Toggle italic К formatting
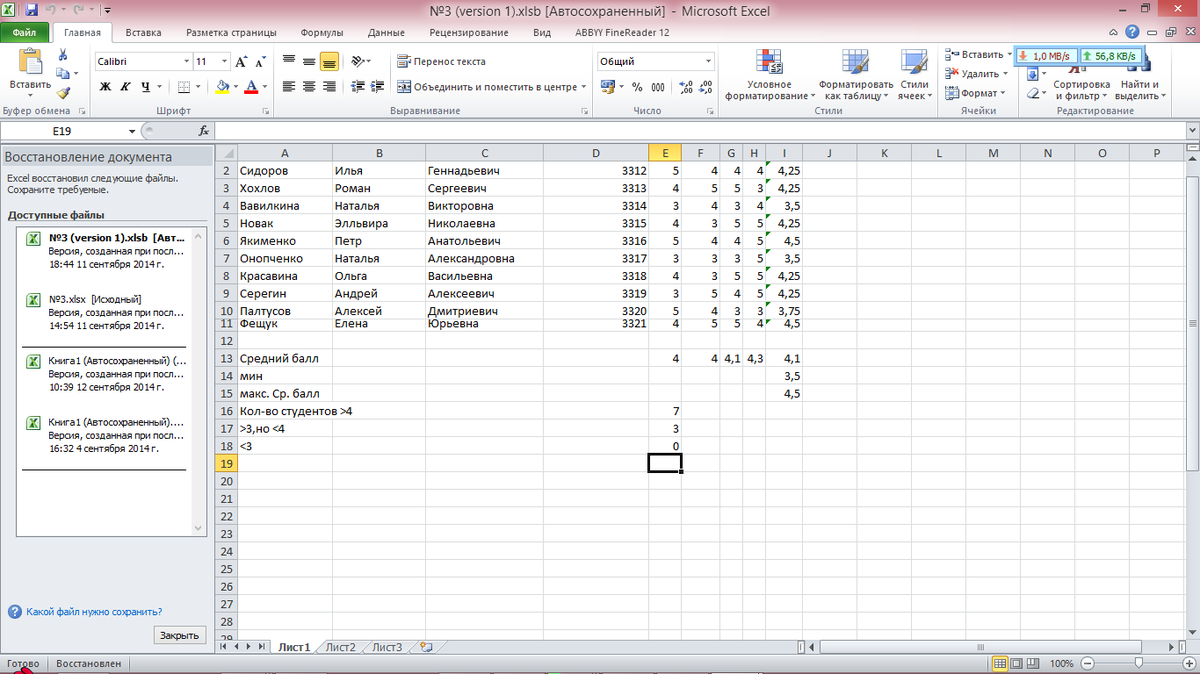The height and width of the screenshot is (674, 1200). (x=125, y=87)
